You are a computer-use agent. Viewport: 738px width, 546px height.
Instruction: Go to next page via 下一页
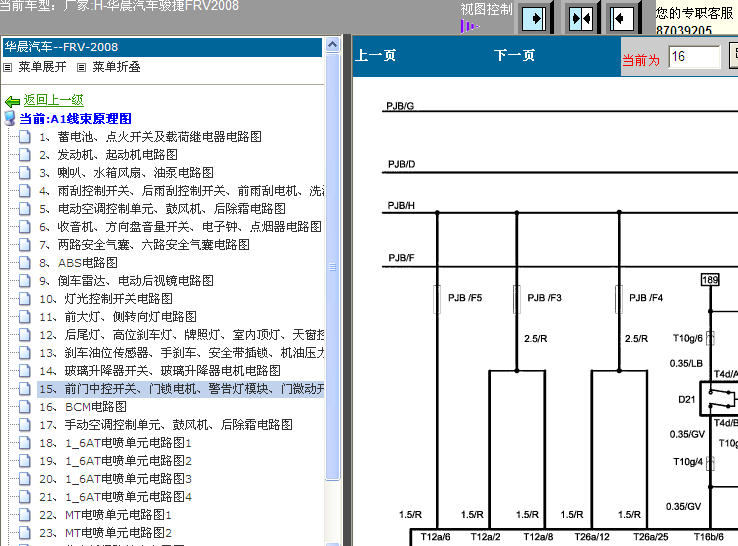[514, 56]
